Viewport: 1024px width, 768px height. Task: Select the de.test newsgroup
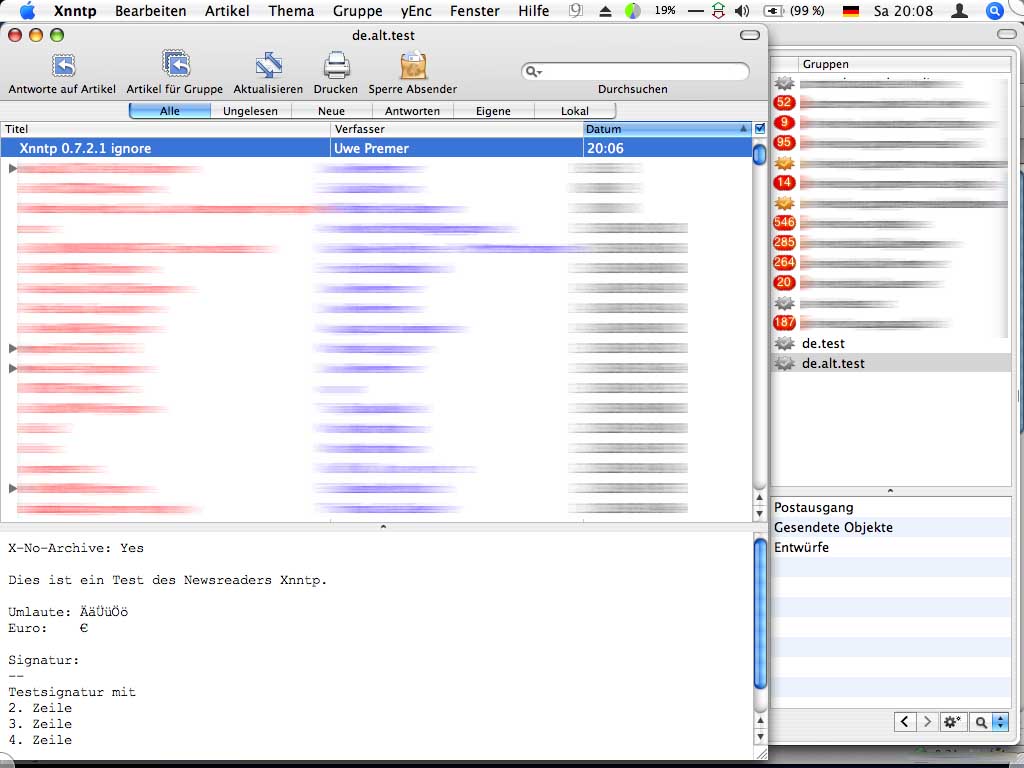(823, 344)
